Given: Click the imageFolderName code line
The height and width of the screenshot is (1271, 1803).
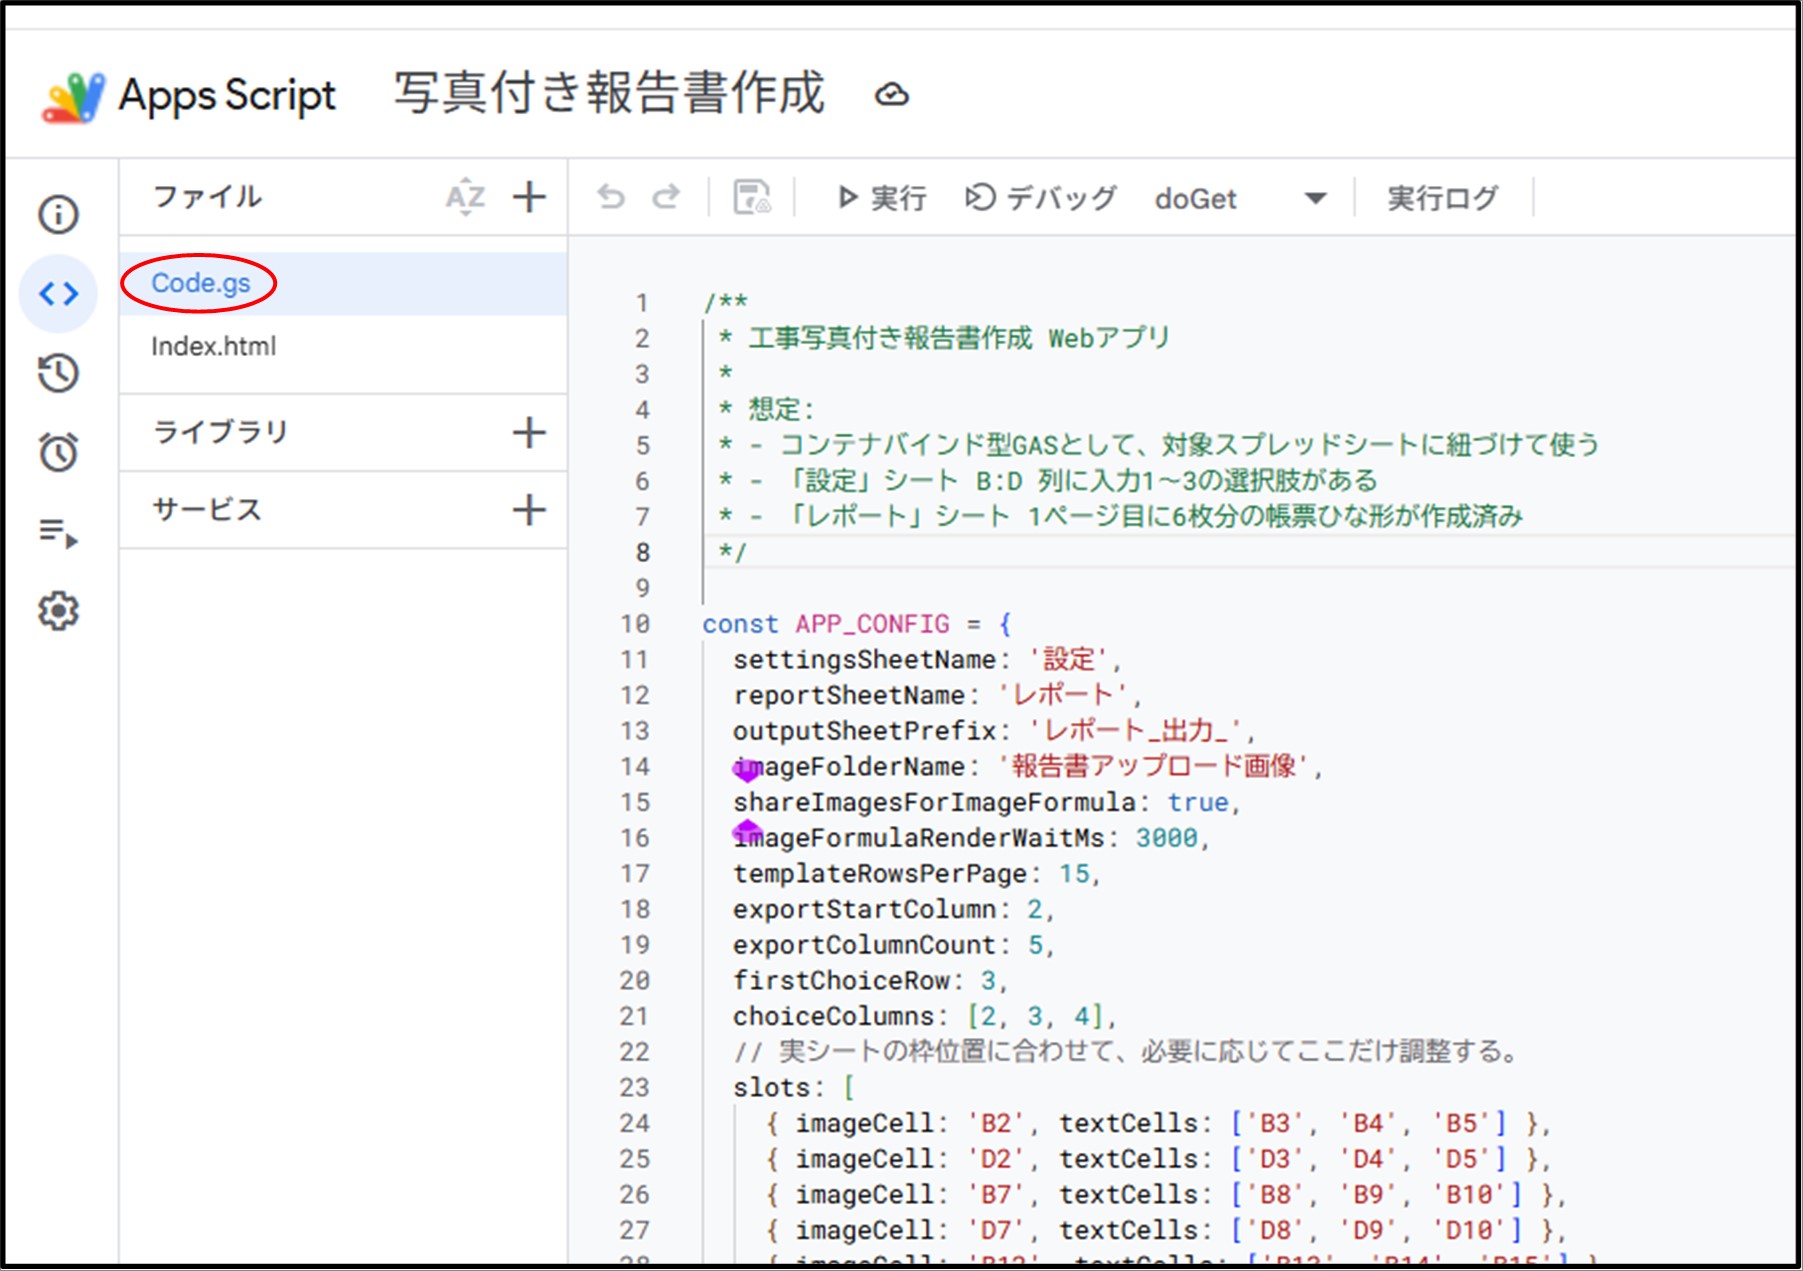Looking at the screenshot, I should (1028, 767).
